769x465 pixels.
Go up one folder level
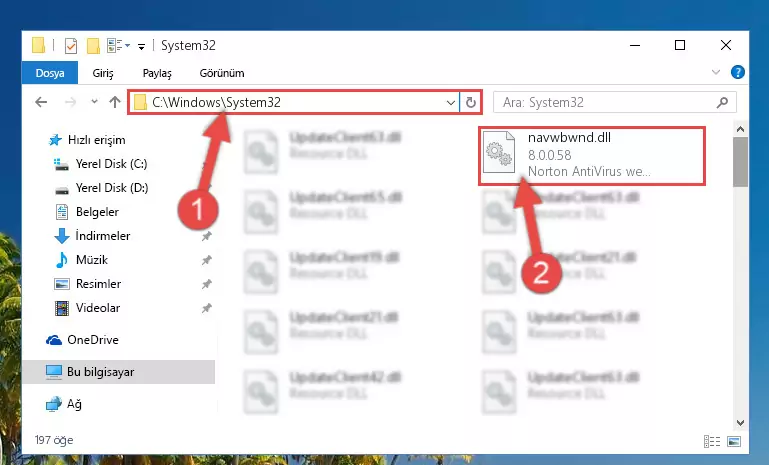115,102
